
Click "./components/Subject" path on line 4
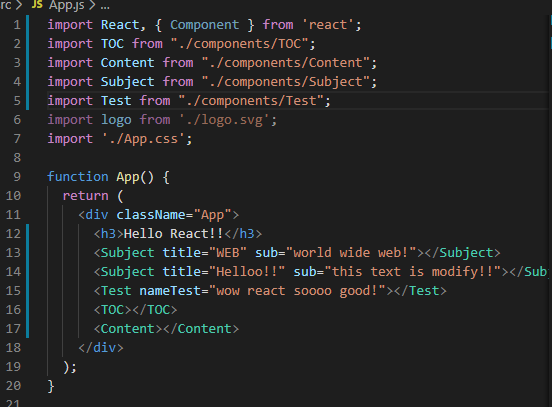pyautogui.click(x=286, y=82)
